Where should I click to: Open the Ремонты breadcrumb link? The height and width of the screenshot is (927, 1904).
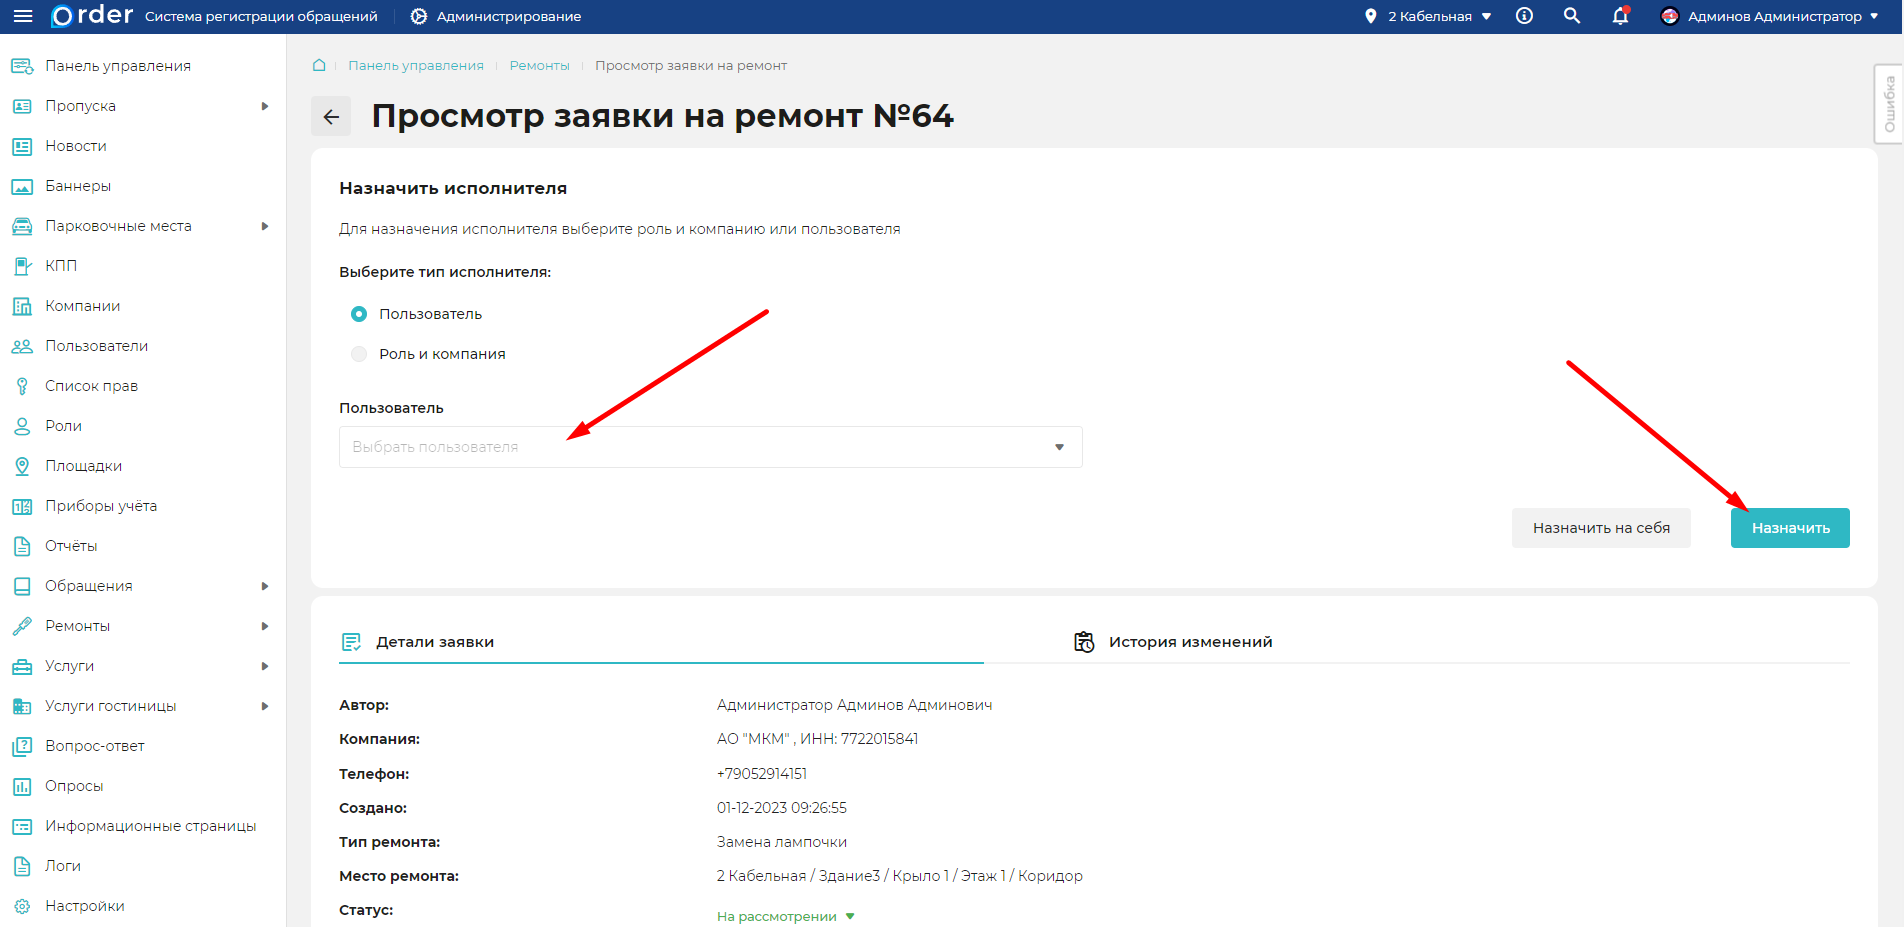[539, 65]
